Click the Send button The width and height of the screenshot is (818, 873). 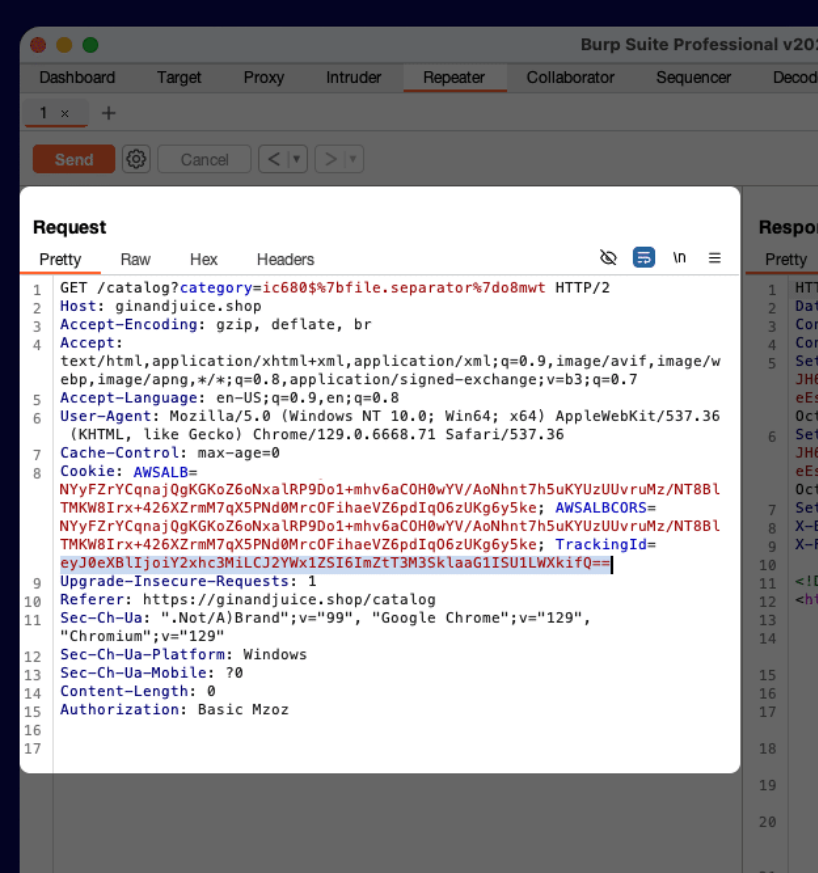pos(74,160)
